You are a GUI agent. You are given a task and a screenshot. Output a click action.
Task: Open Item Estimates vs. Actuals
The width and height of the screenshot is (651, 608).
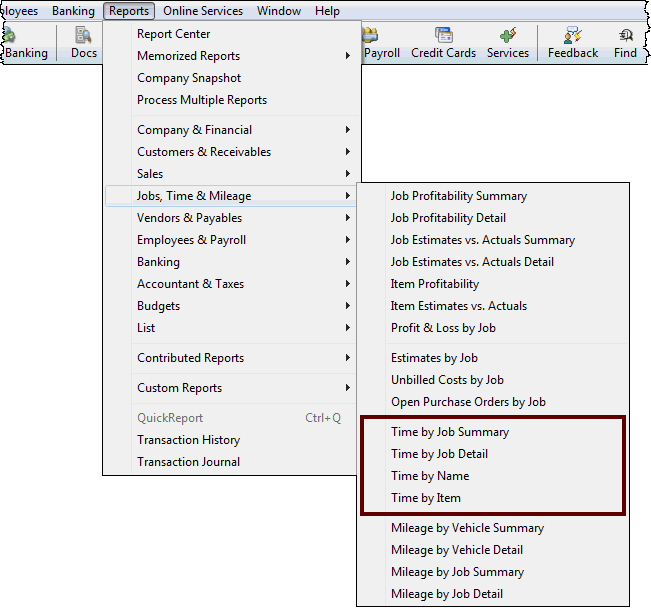click(493, 306)
